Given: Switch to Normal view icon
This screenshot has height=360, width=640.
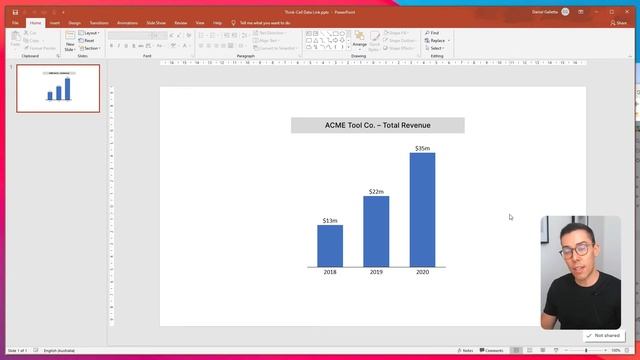Looking at the screenshot, I should pyautogui.click(x=516, y=351).
